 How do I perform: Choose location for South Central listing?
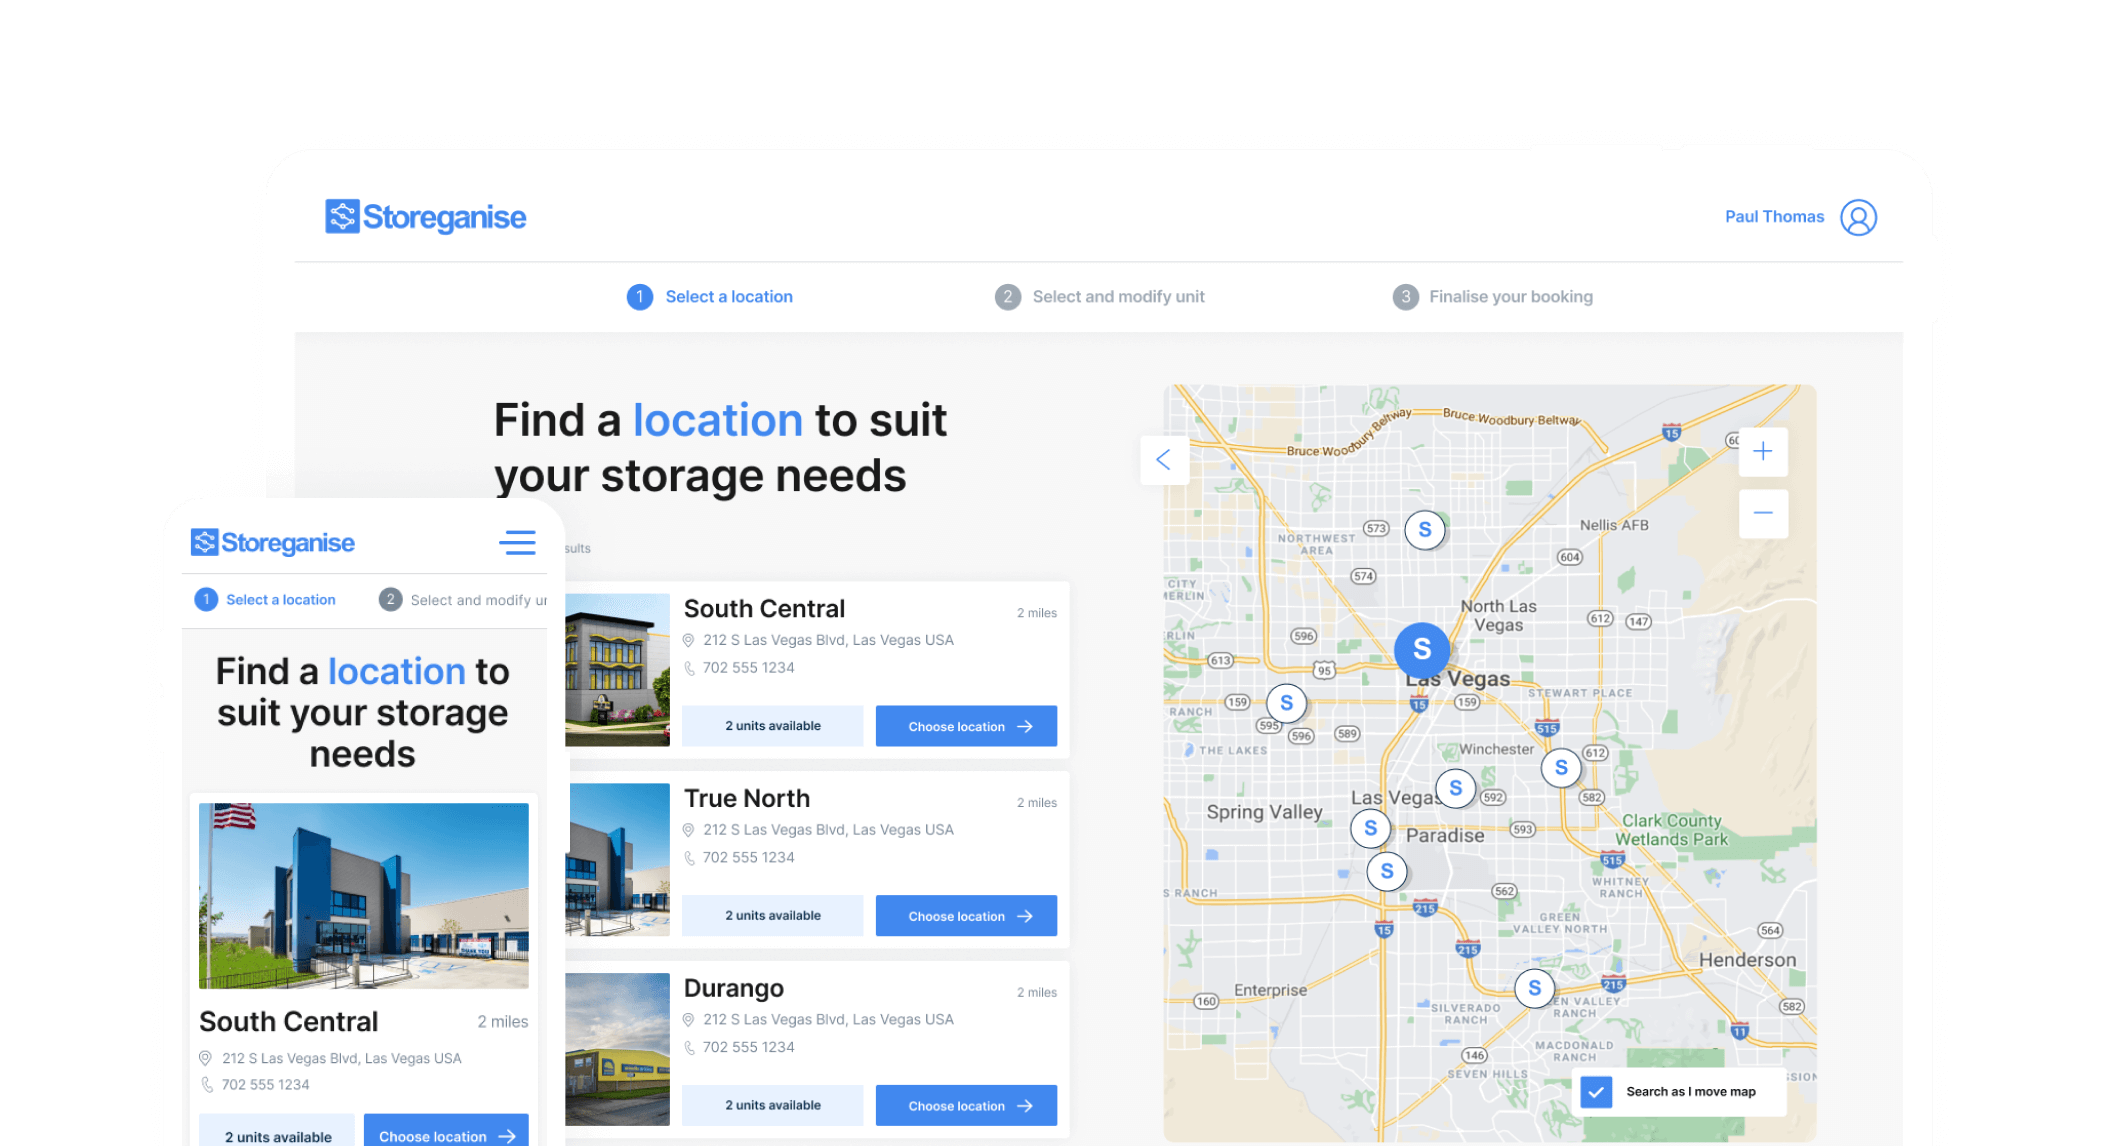[x=966, y=726]
